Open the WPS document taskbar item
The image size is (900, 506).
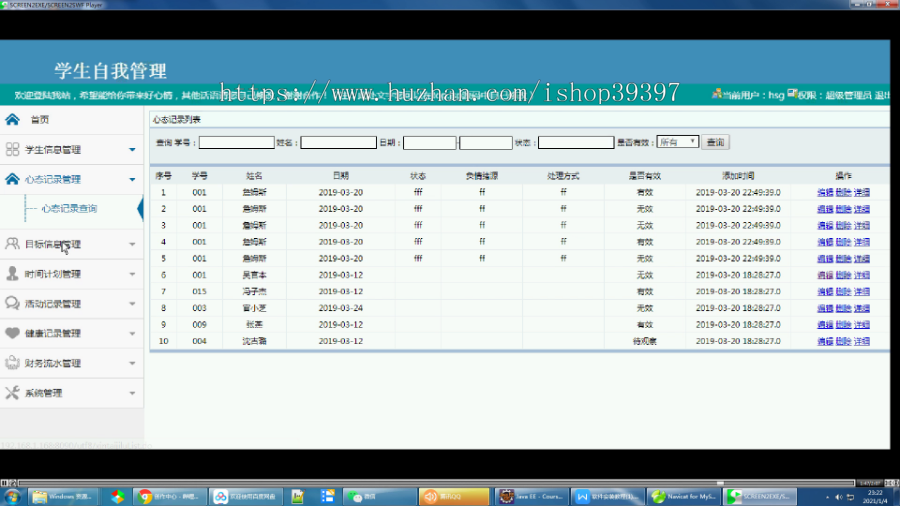tap(608, 497)
